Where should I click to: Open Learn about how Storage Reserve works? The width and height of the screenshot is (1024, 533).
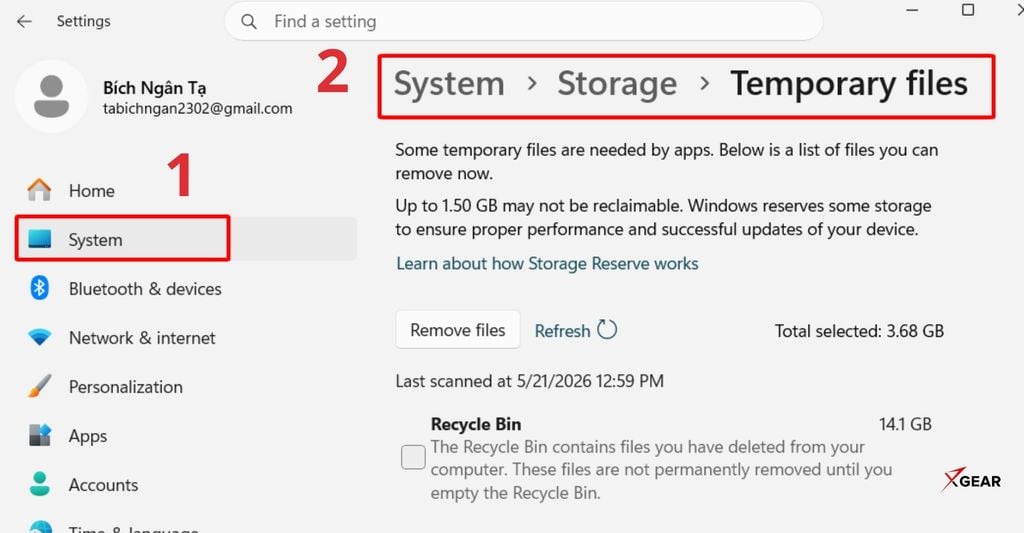[x=547, y=263]
